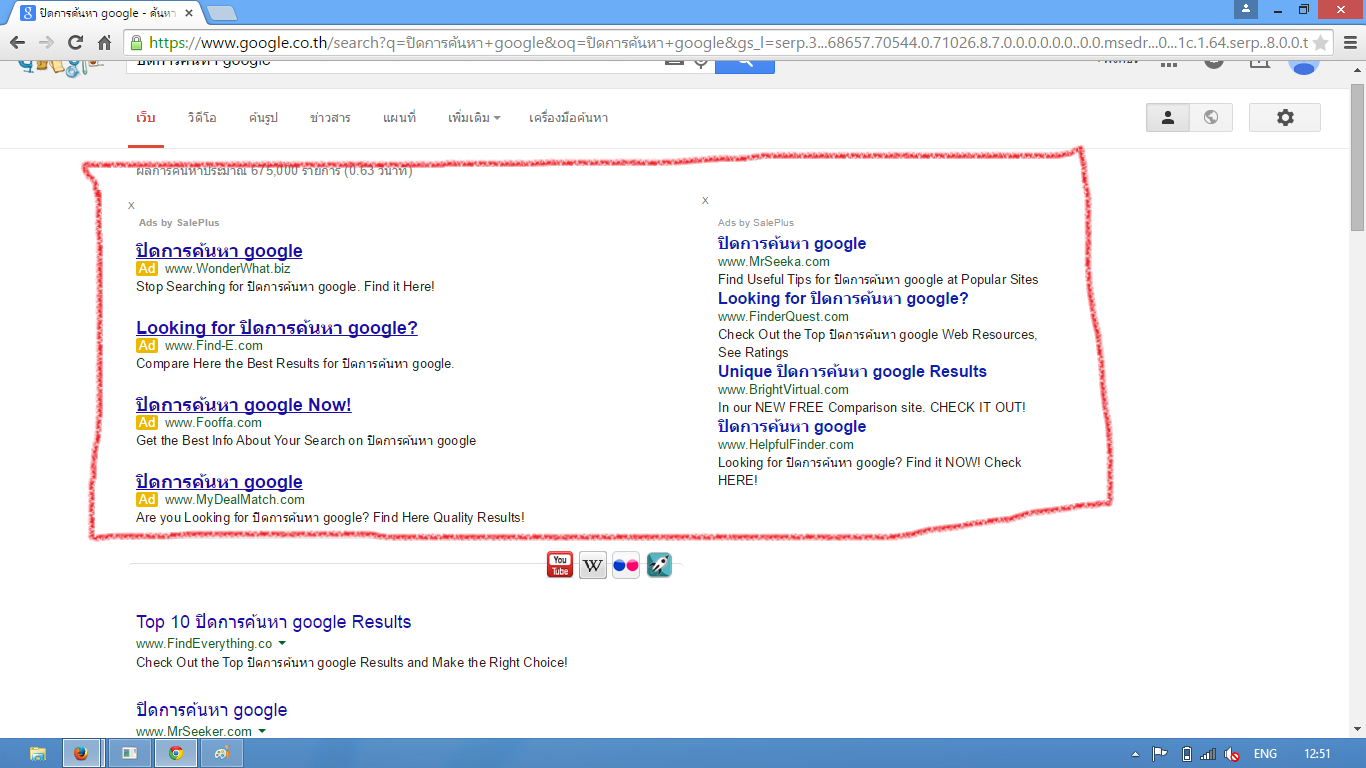Image resolution: width=1366 pixels, height=768 pixels.
Task: Click the 'Compare Here the Best Results' text
Action: pyautogui.click(x=295, y=364)
